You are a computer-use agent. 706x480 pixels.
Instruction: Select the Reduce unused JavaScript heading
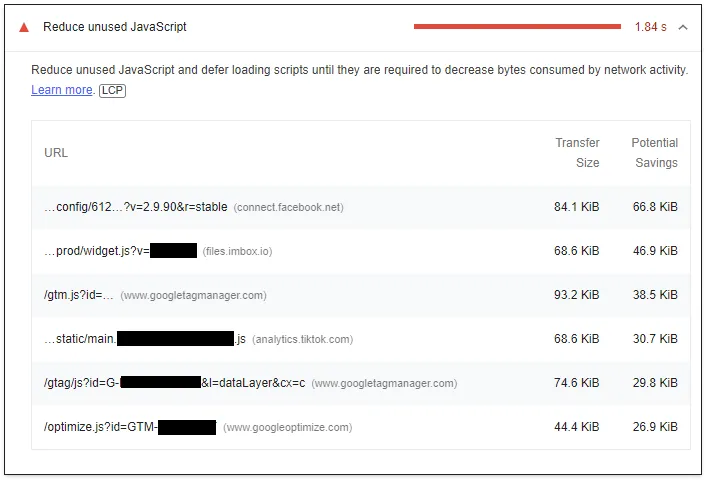pyautogui.click(x=115, y=27)
